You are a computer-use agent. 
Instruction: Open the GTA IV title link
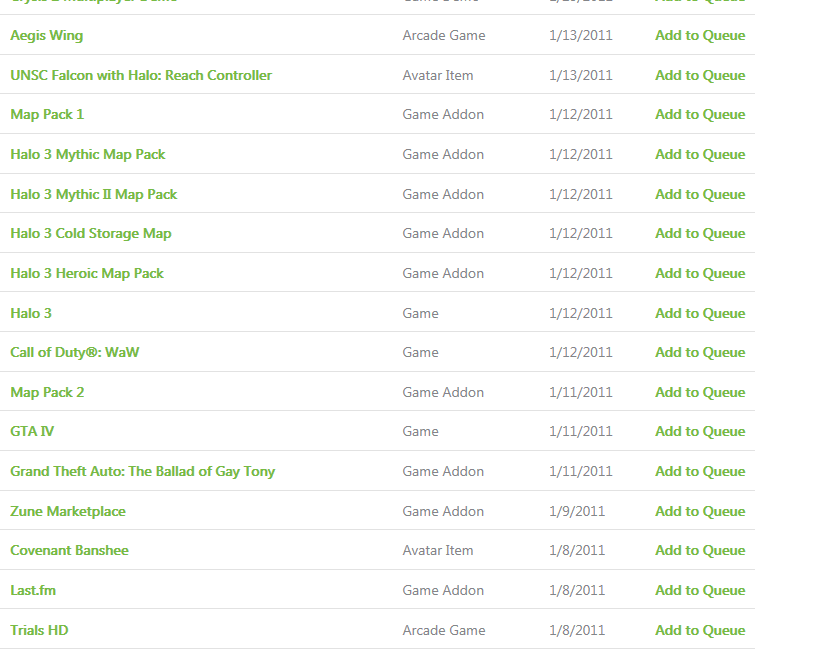32,431
